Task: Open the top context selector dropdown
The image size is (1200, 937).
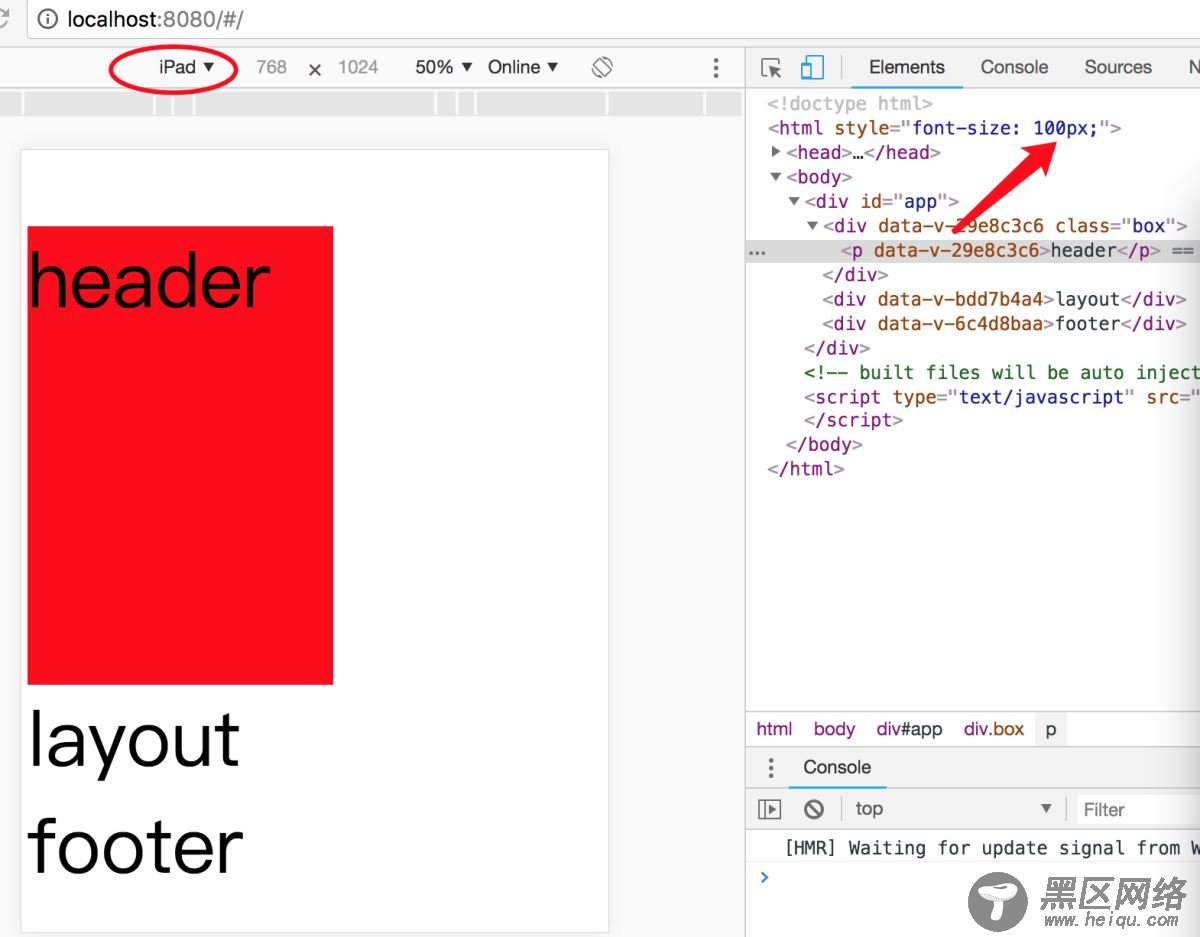Action: click(x=954, y=809)
